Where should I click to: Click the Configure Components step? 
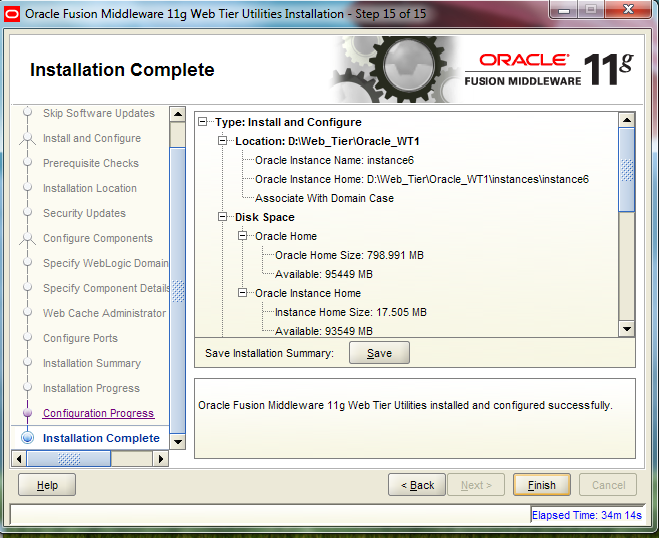click(x=98, y=238)
